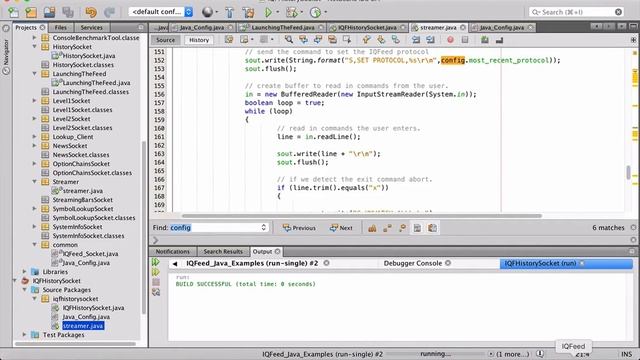Image resolution: width=640 pixels, height=360 pixels.
Task: Click the uncomment lines icon in editor toolbar
Action: (x=499, y=40)
